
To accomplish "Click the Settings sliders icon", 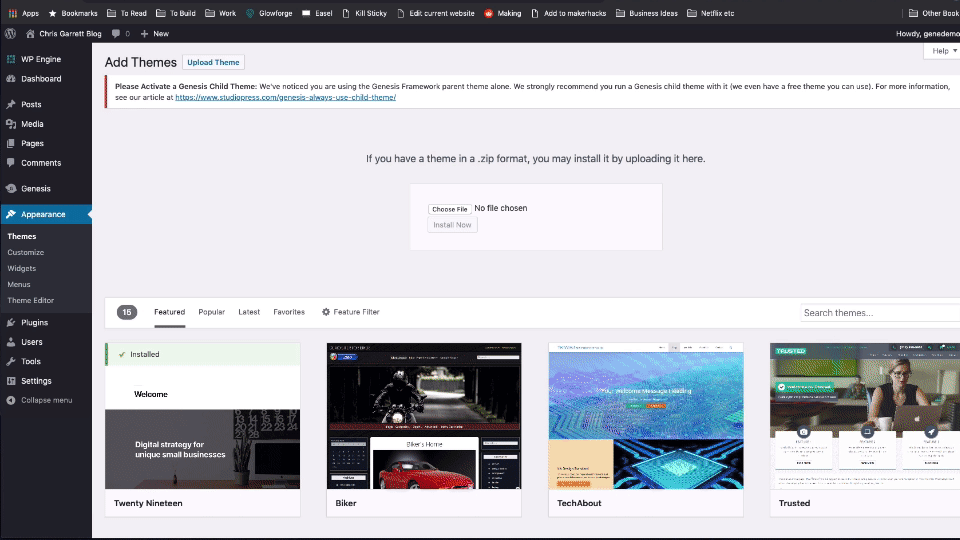I will click(11, 381).
